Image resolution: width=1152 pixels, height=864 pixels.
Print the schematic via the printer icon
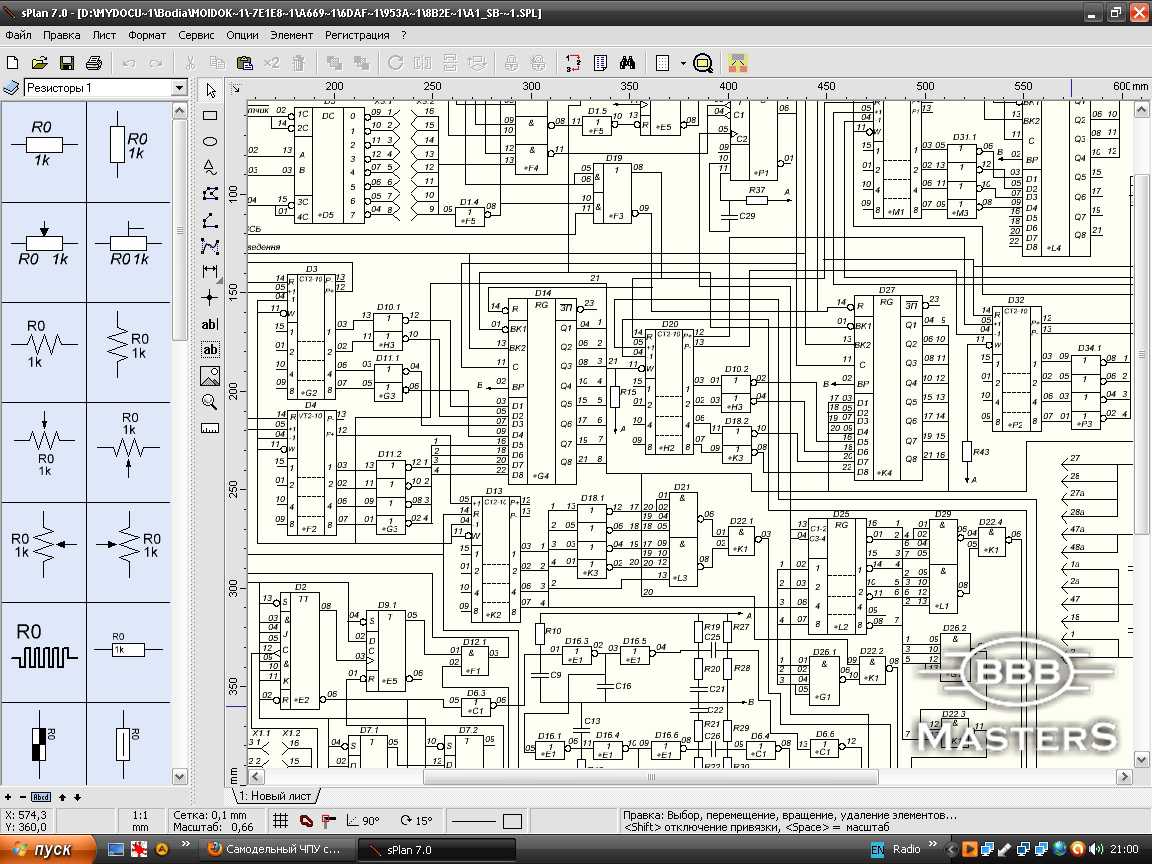(x=94, y=63)
